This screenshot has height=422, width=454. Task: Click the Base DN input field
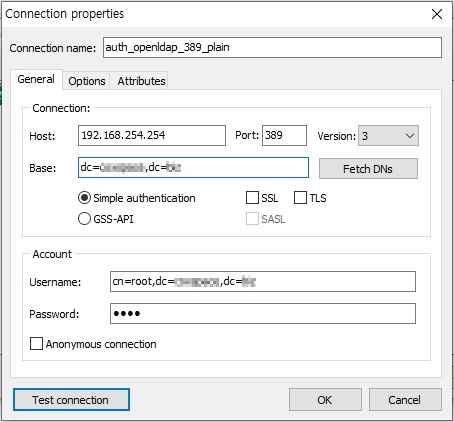(x=193, y=167)
